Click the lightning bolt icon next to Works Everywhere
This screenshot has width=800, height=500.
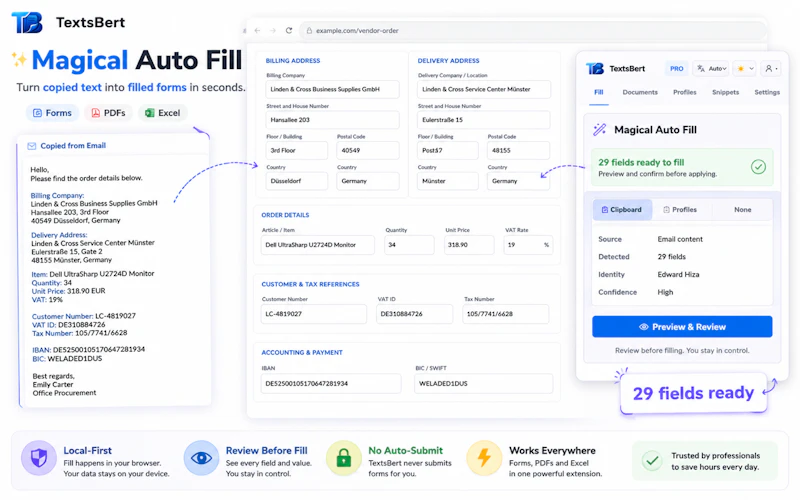tap(484, 458)
